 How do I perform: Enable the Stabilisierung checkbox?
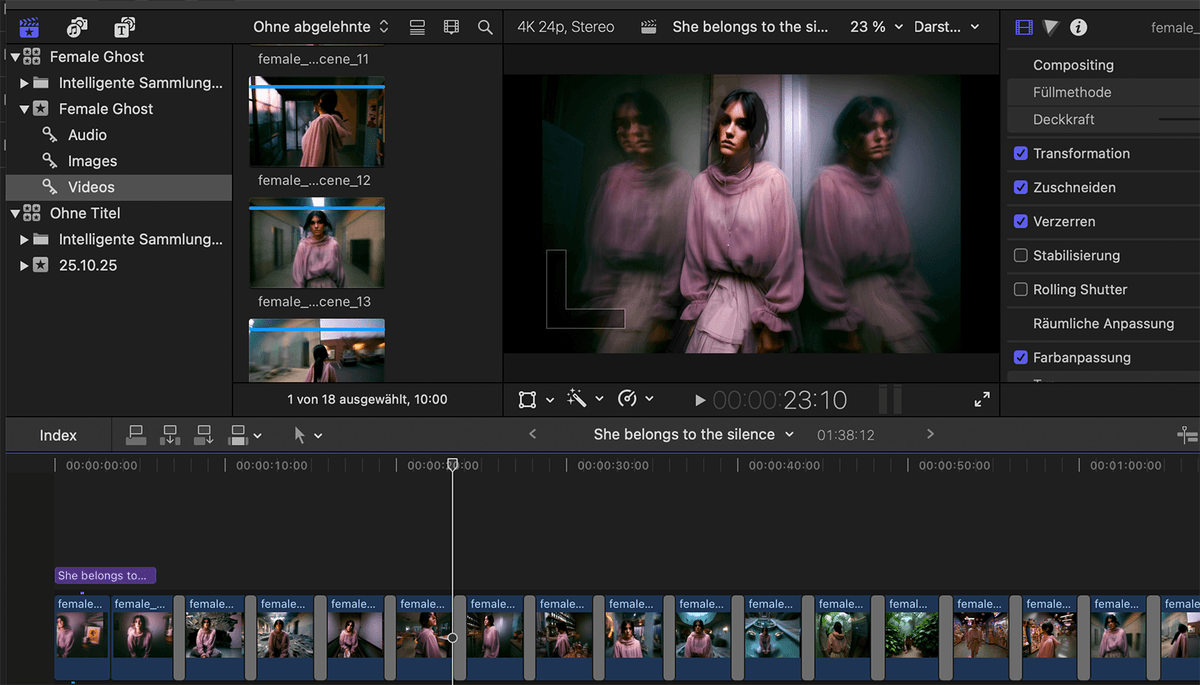click(x=1020, y=256)
